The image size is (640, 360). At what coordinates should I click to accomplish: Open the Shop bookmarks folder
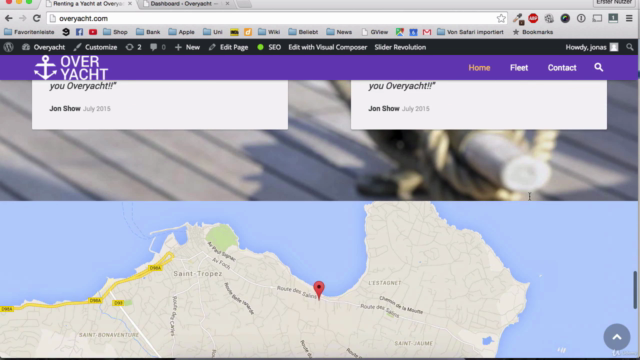pos(115,32)
